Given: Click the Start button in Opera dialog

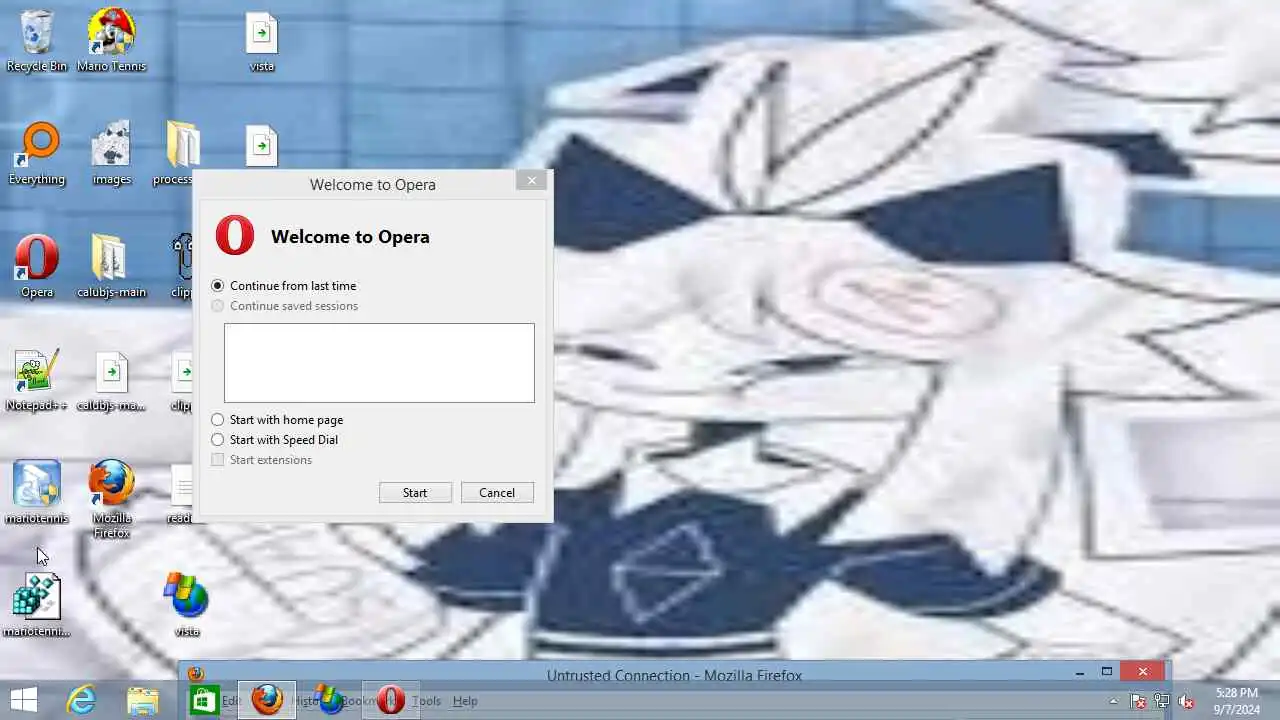Looking at the screenshot, I should pyautogui.click(x=415, y=493).
